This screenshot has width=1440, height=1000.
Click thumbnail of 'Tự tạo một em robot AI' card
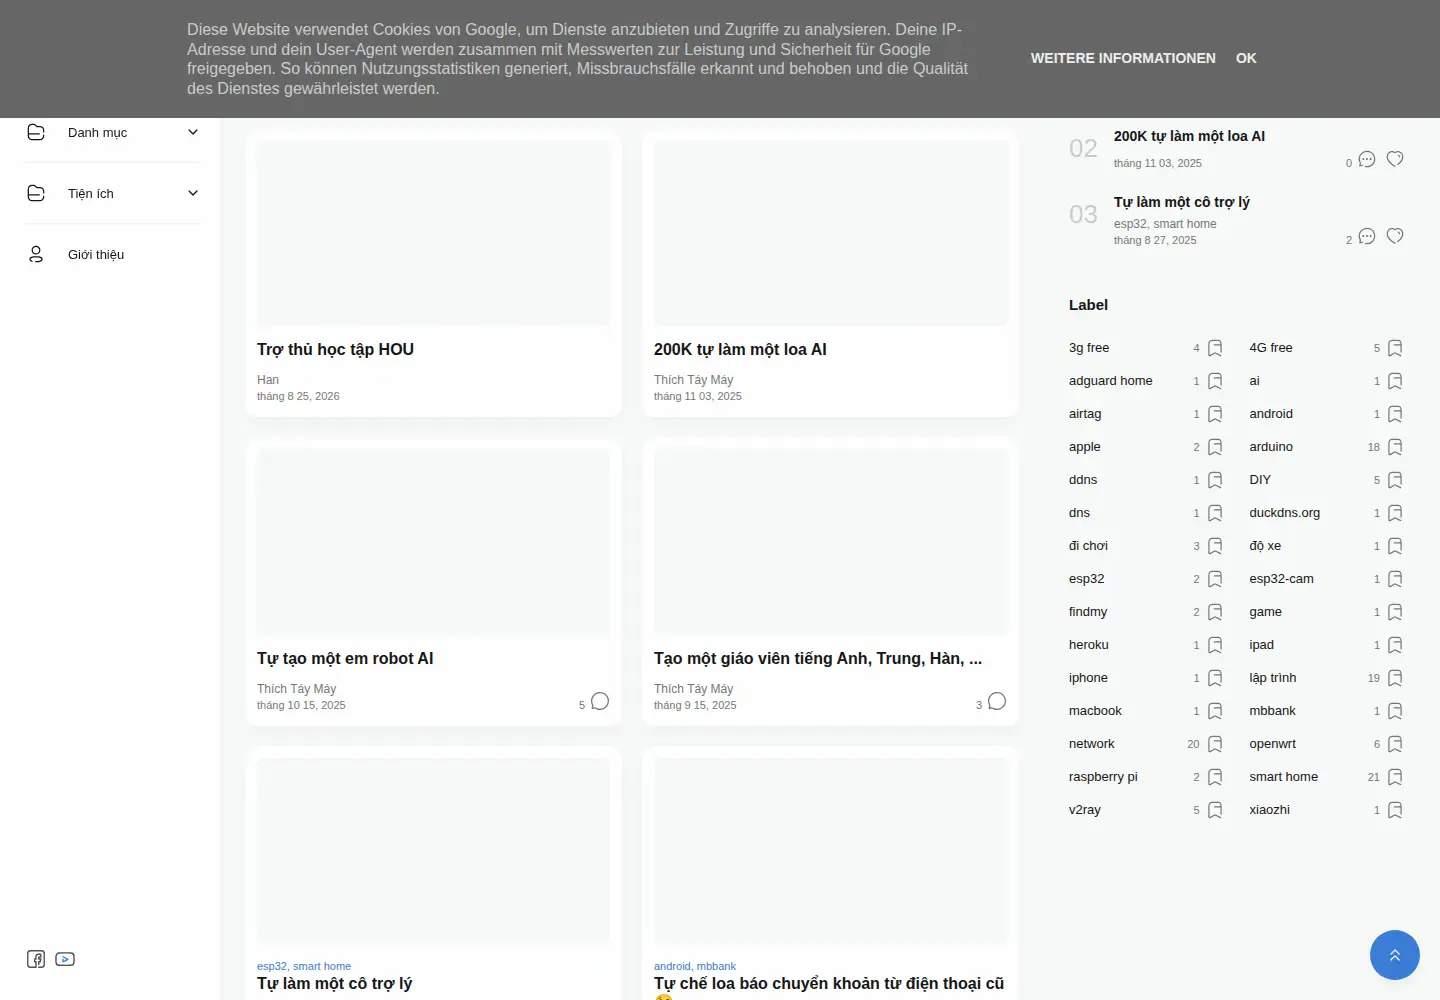tap(433, 542)
